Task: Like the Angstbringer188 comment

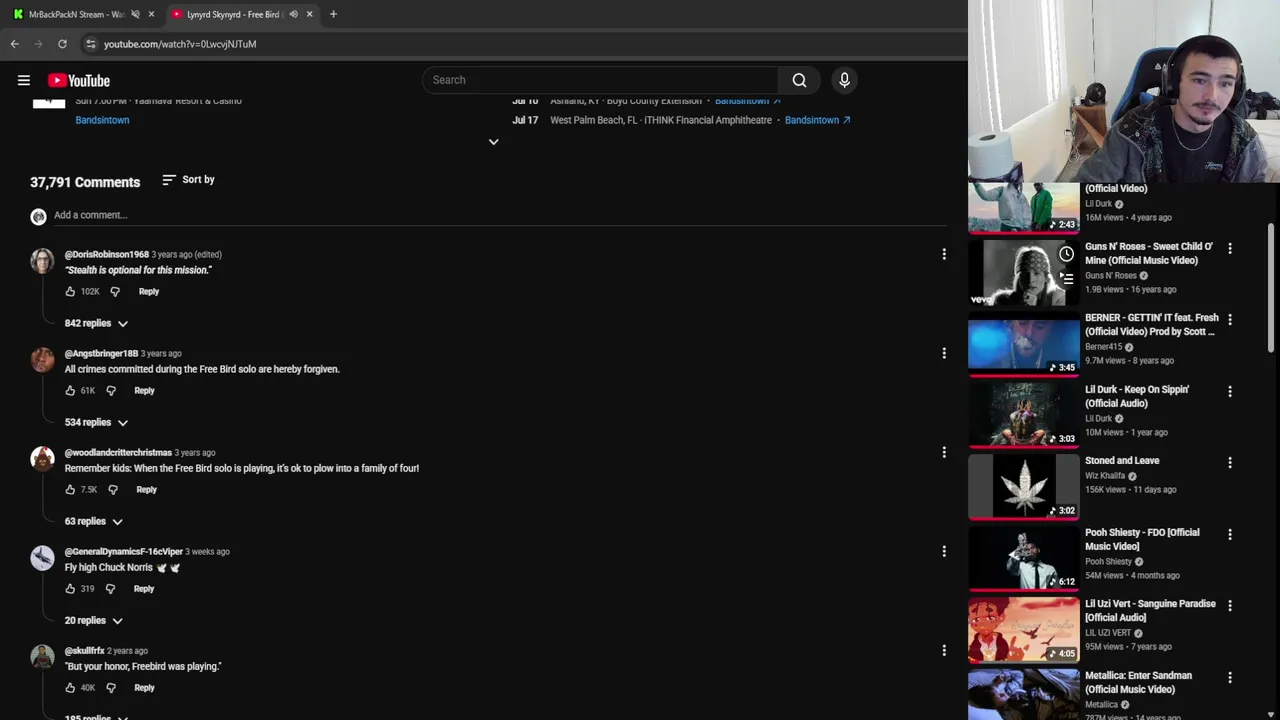Action: [70, 390]
